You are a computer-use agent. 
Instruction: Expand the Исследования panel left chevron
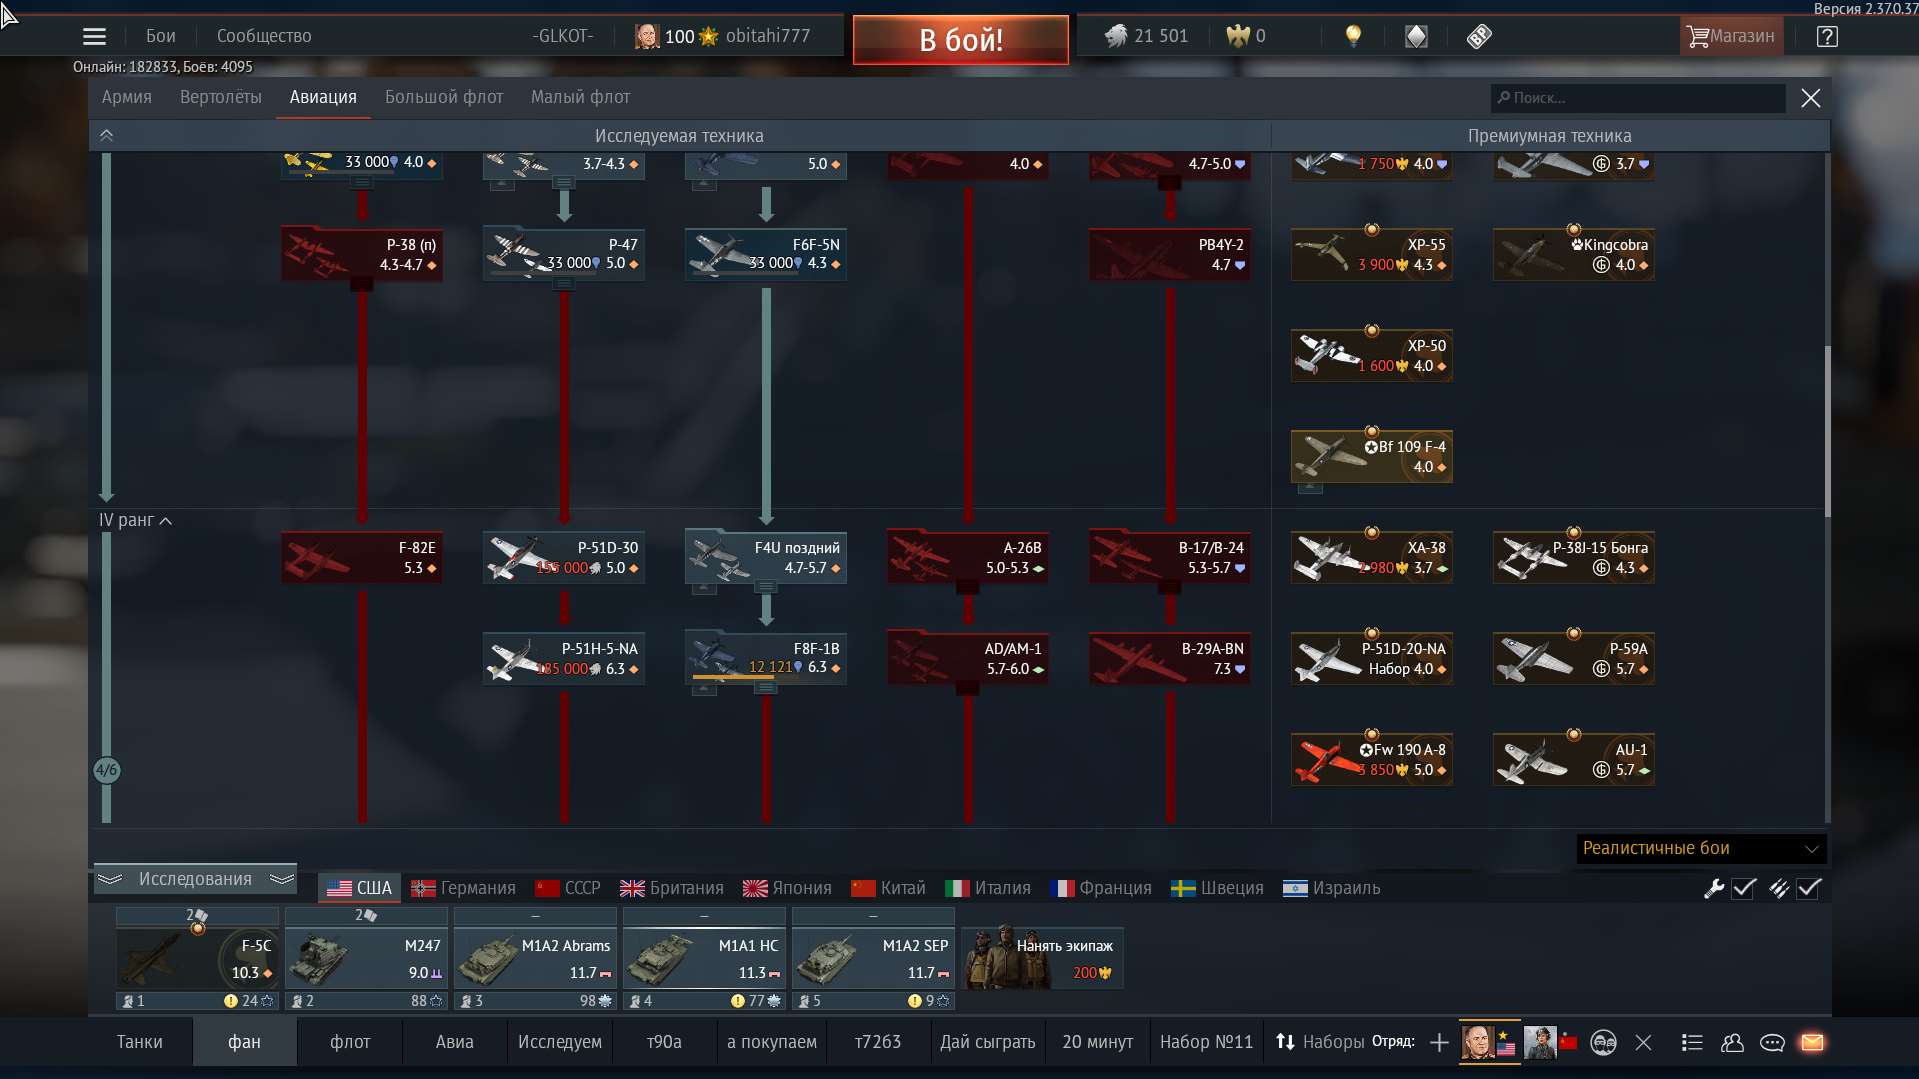[x=110, y=879]
